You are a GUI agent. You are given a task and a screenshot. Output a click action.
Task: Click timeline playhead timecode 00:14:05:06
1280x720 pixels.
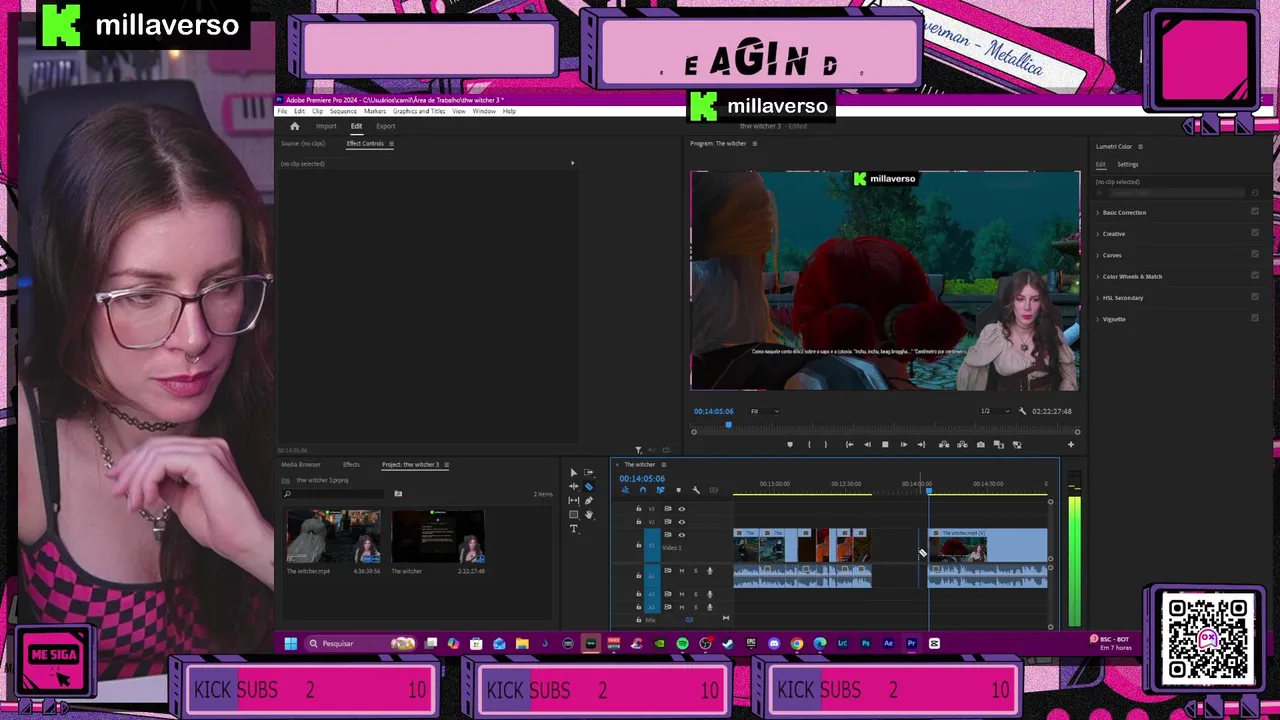tap(642, 478)
